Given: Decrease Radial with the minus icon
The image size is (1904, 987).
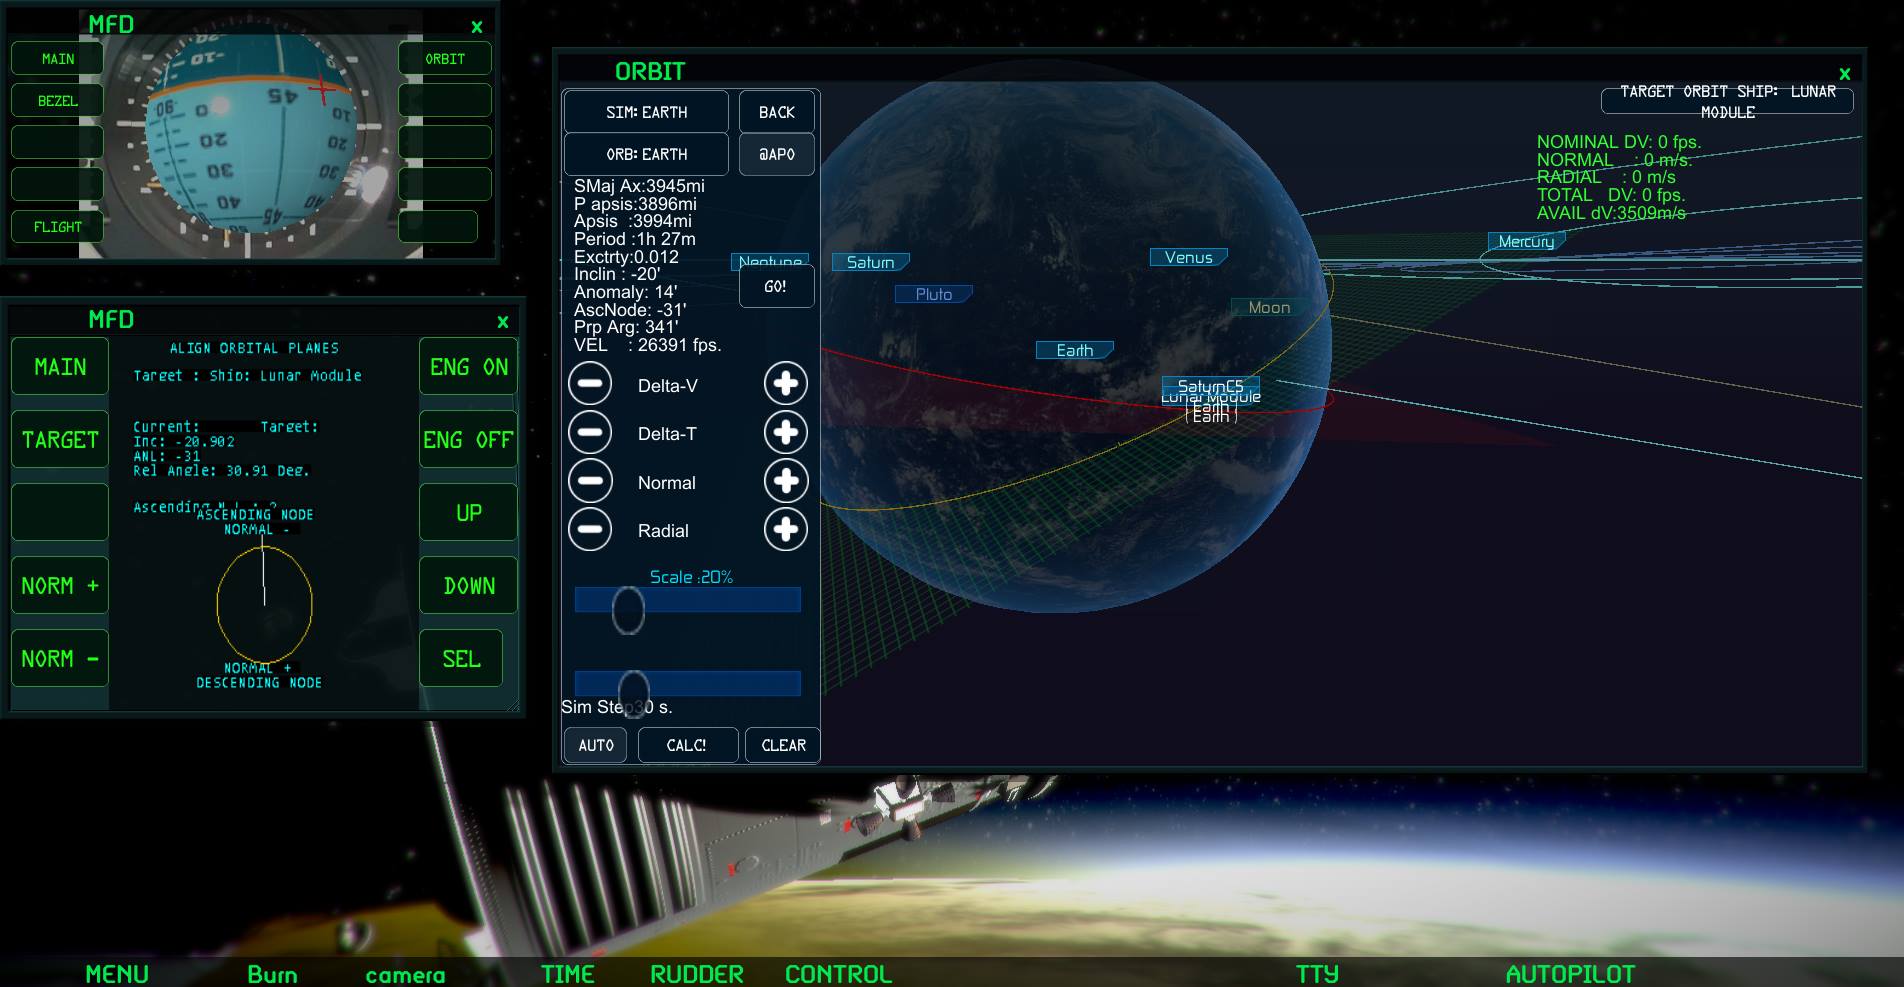Looking at the screenshot, I should pos(590,529).
